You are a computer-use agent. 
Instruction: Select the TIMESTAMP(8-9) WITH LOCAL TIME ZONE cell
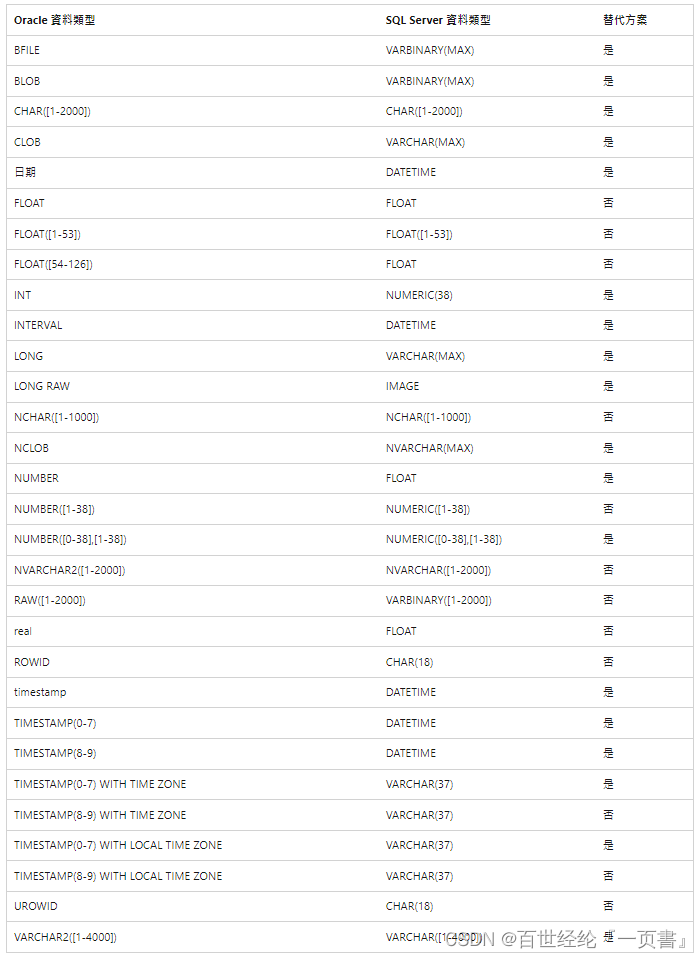(118, 876)
